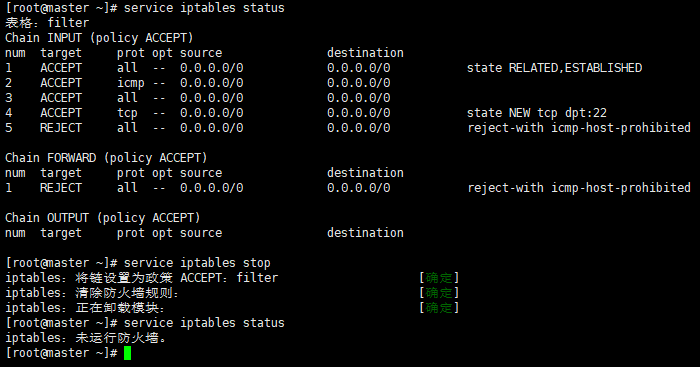700x367 pixels.
Task: Click "reject-with icmp-host-prohibited" in INPUT rule 5
Action: (579, 128)
